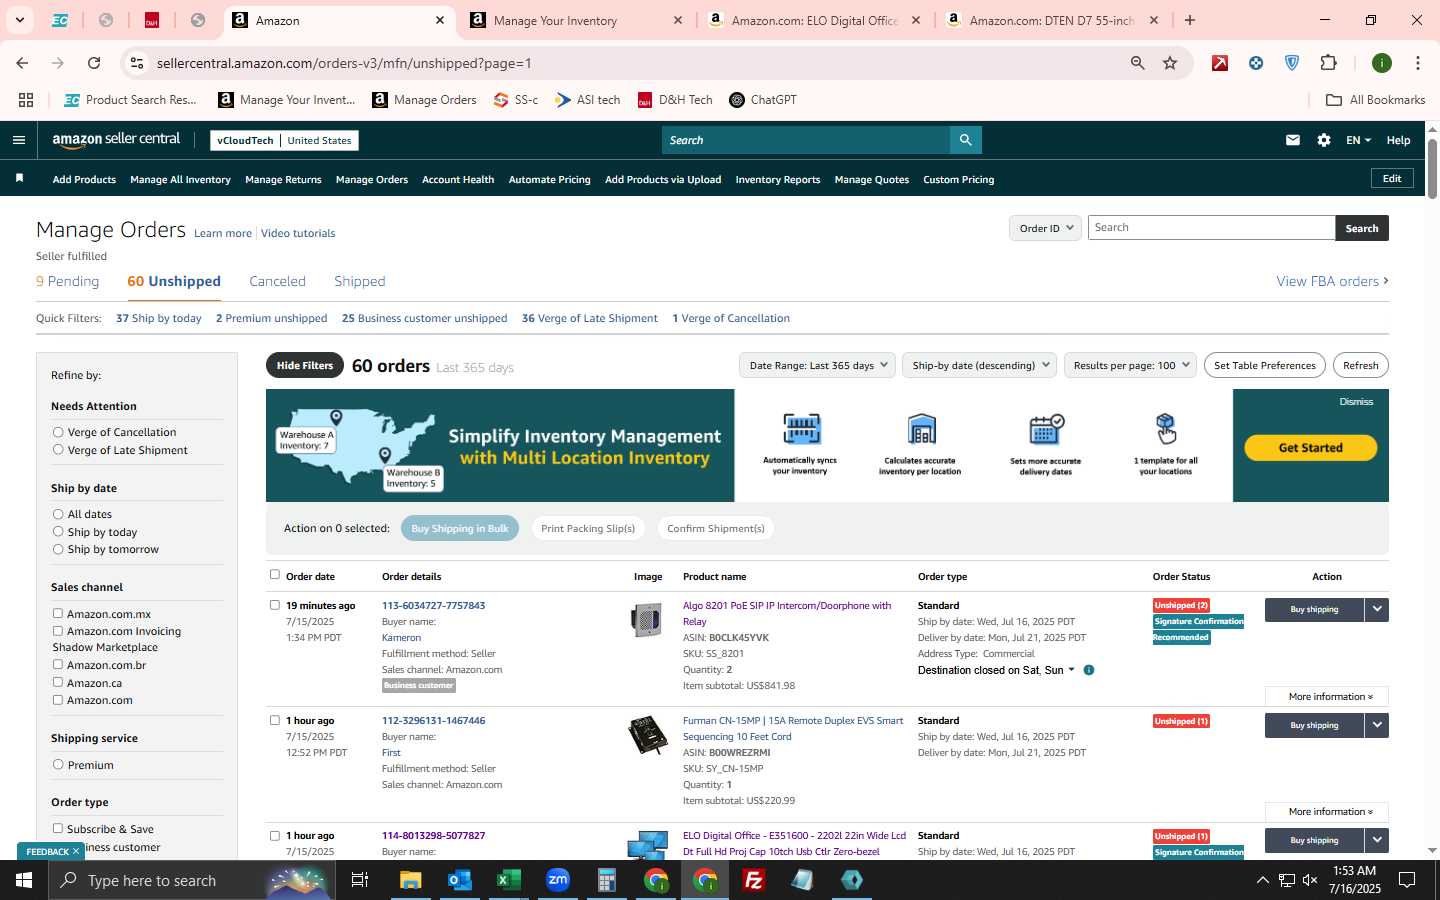The image size is (1440, 900).
Task: Open the EN language dropdown
Action: click(1358, 140)
